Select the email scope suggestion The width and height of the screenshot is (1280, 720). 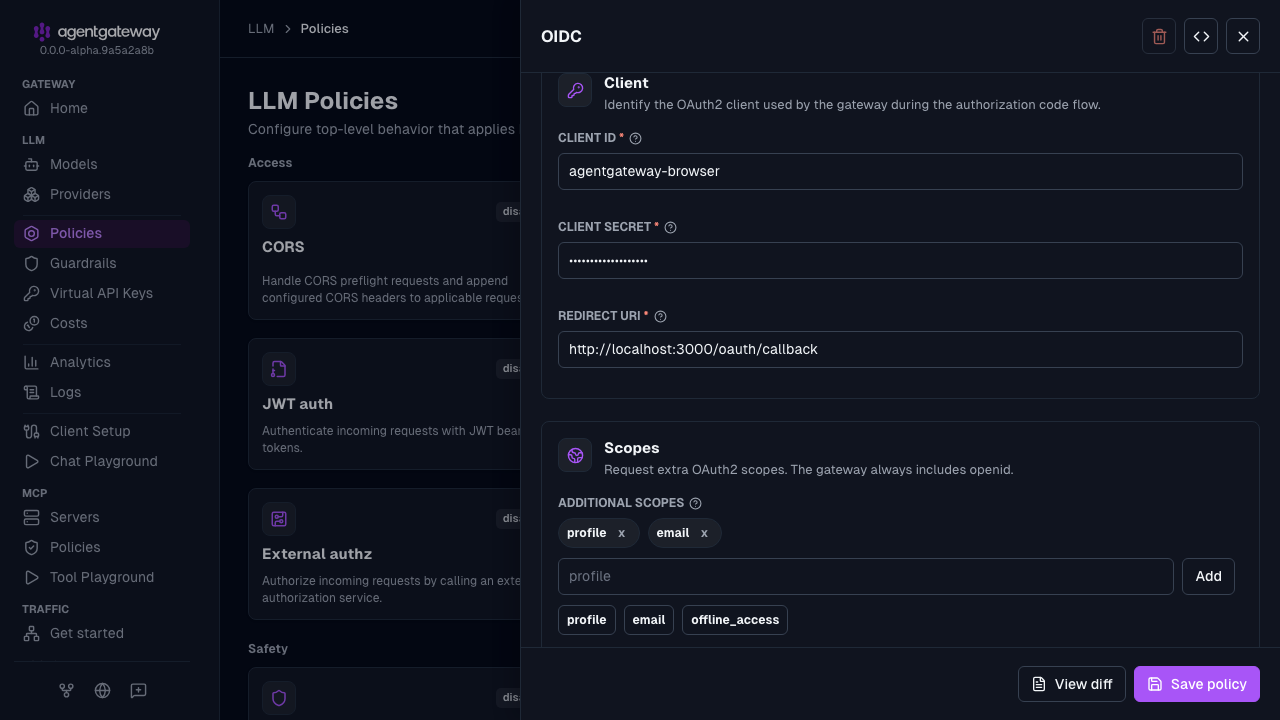pos(649,620)
